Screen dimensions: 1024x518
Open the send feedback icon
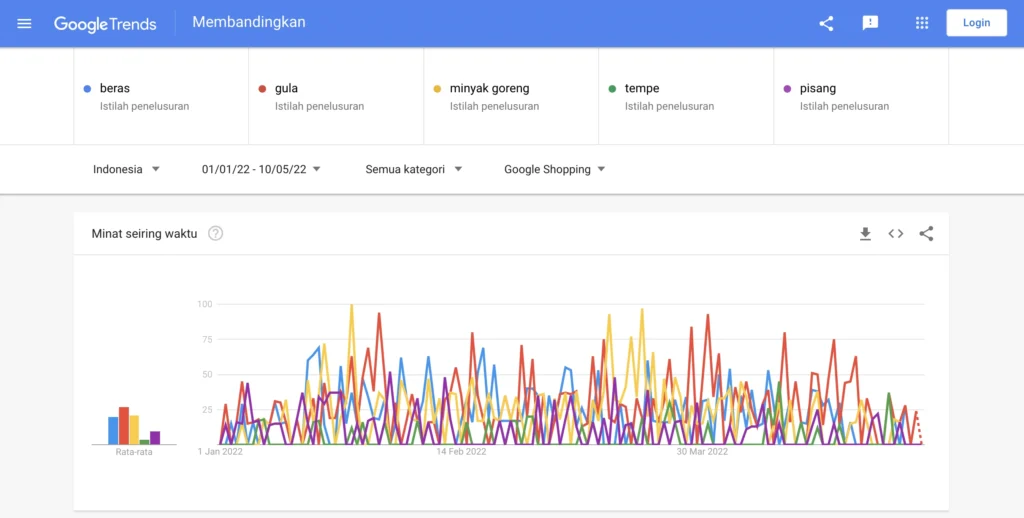[x=870, y=24]
